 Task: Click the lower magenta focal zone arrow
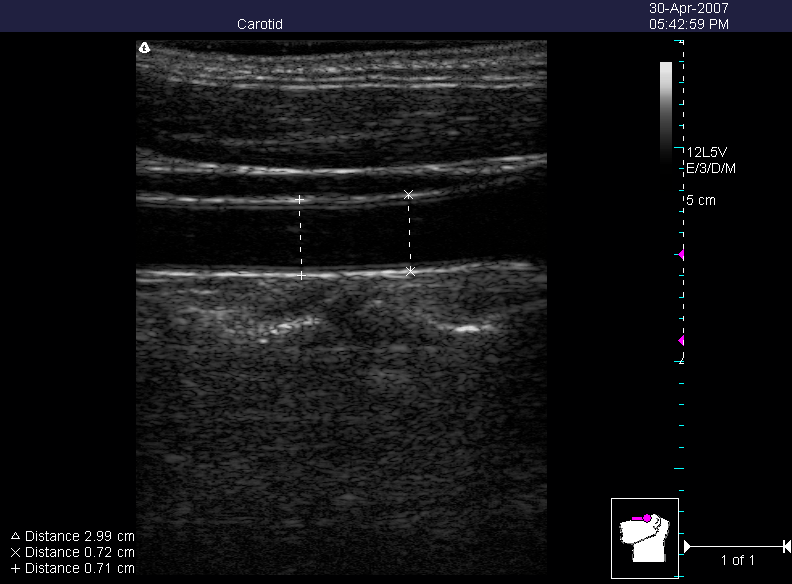point(681,341)
